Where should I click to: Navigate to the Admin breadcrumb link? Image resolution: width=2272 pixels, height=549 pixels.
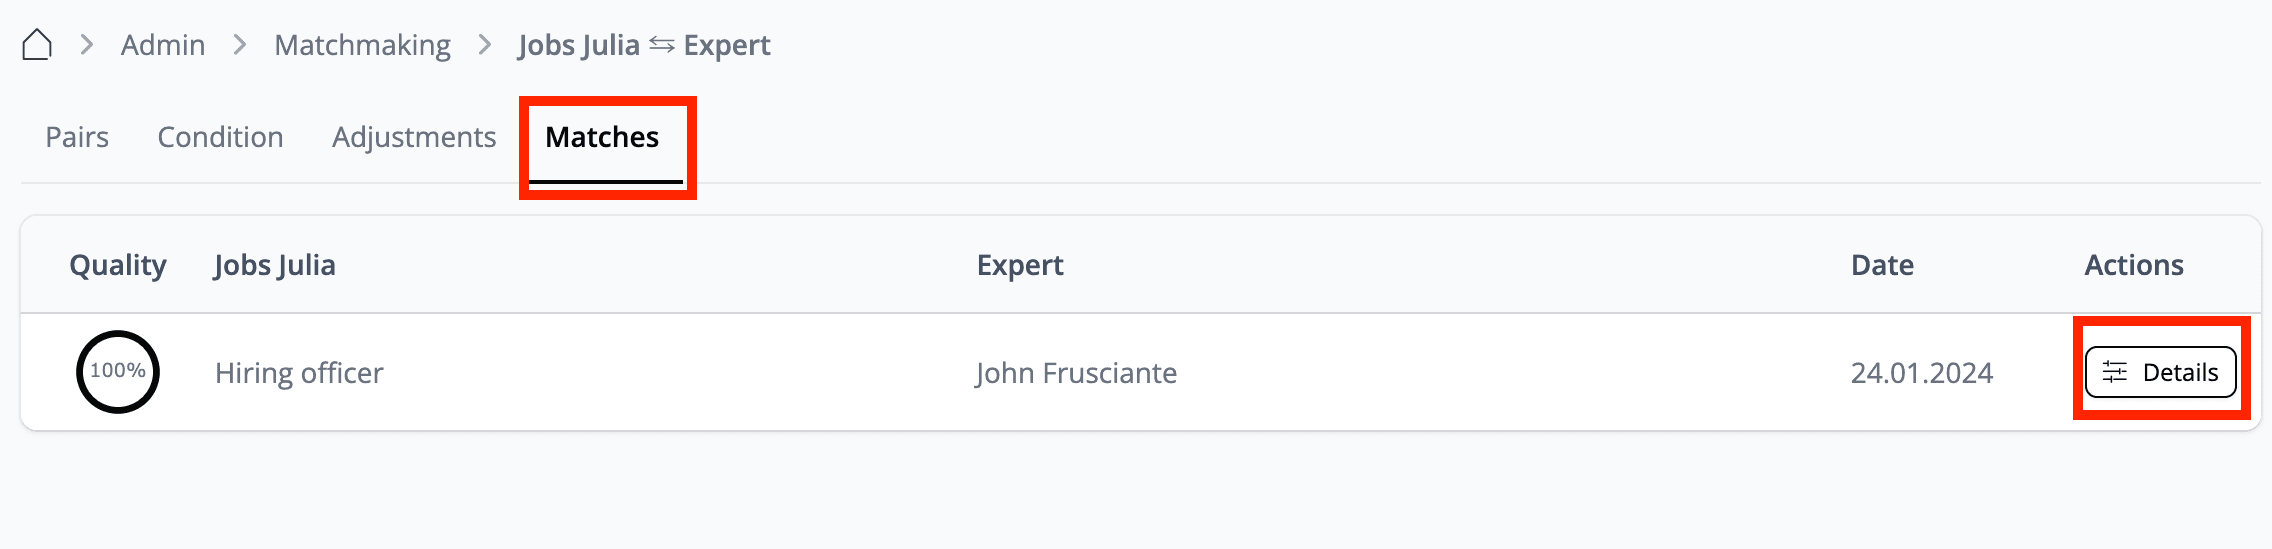pyautogui.click(x=163, y=45)
